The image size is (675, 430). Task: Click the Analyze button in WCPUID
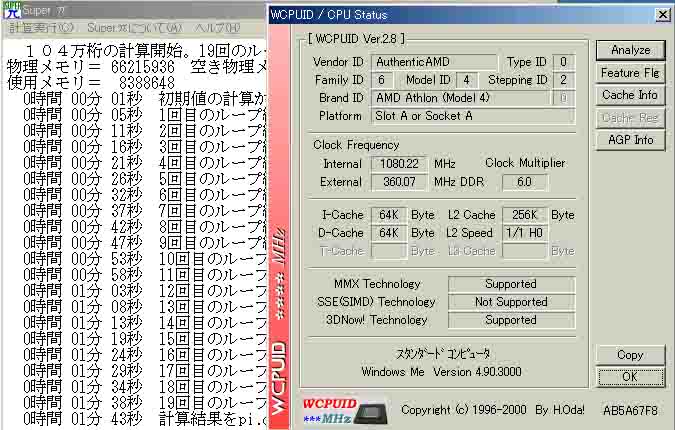point(630,50)
